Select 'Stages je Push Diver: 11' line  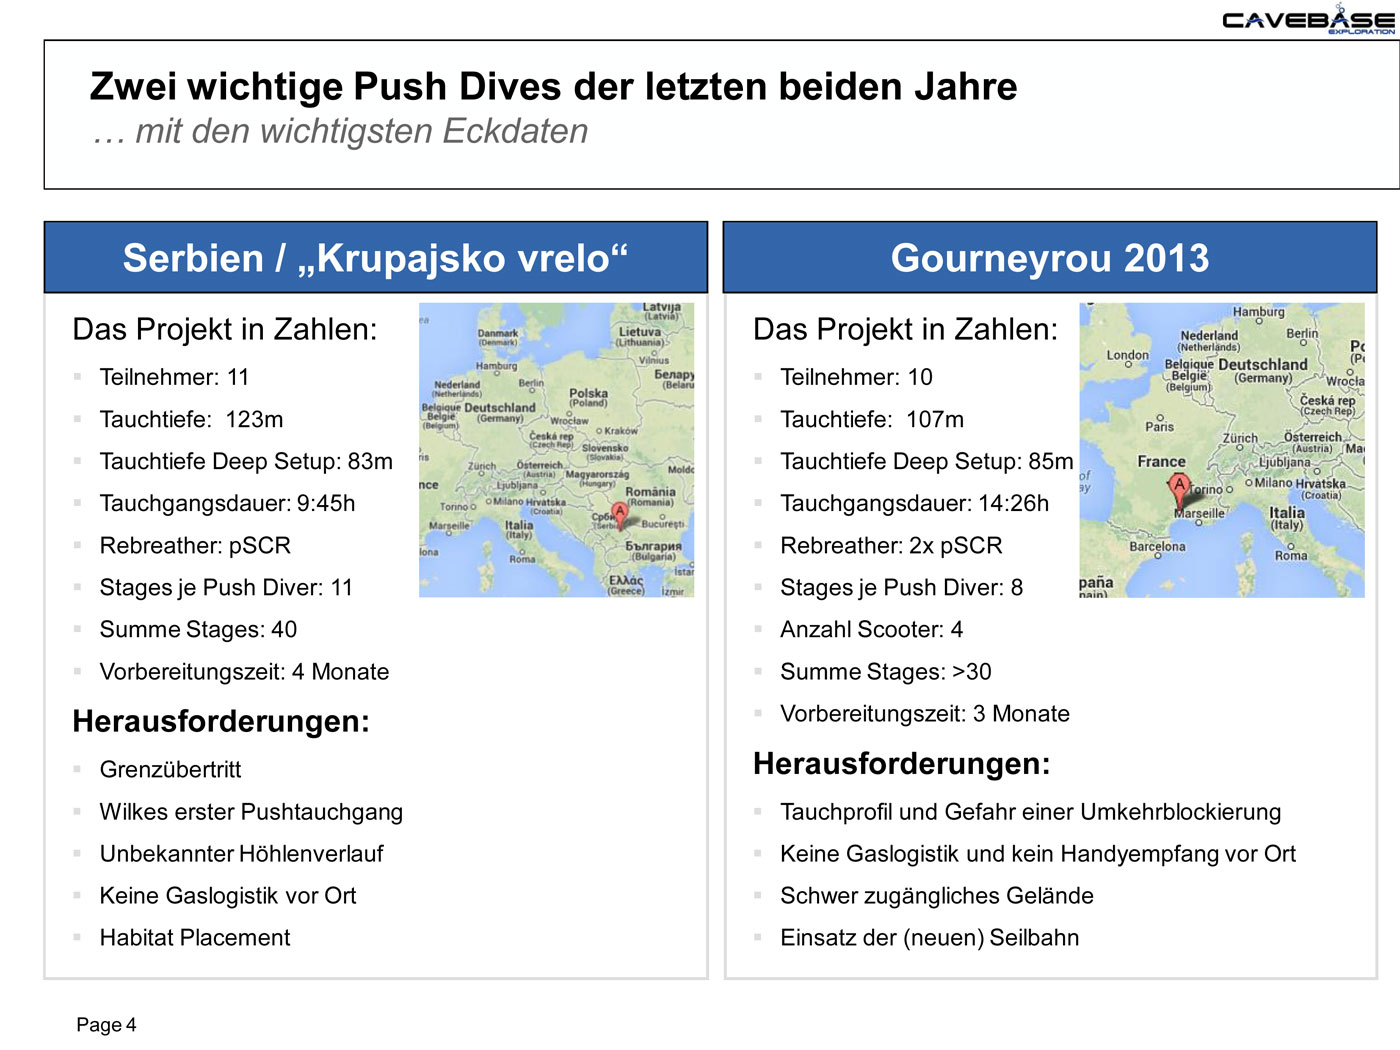click(x=226, y=587)
